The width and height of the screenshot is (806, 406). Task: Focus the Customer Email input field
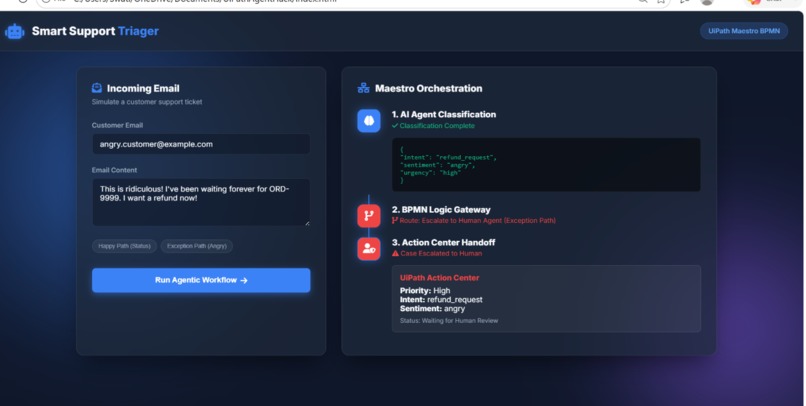(201, 144)
